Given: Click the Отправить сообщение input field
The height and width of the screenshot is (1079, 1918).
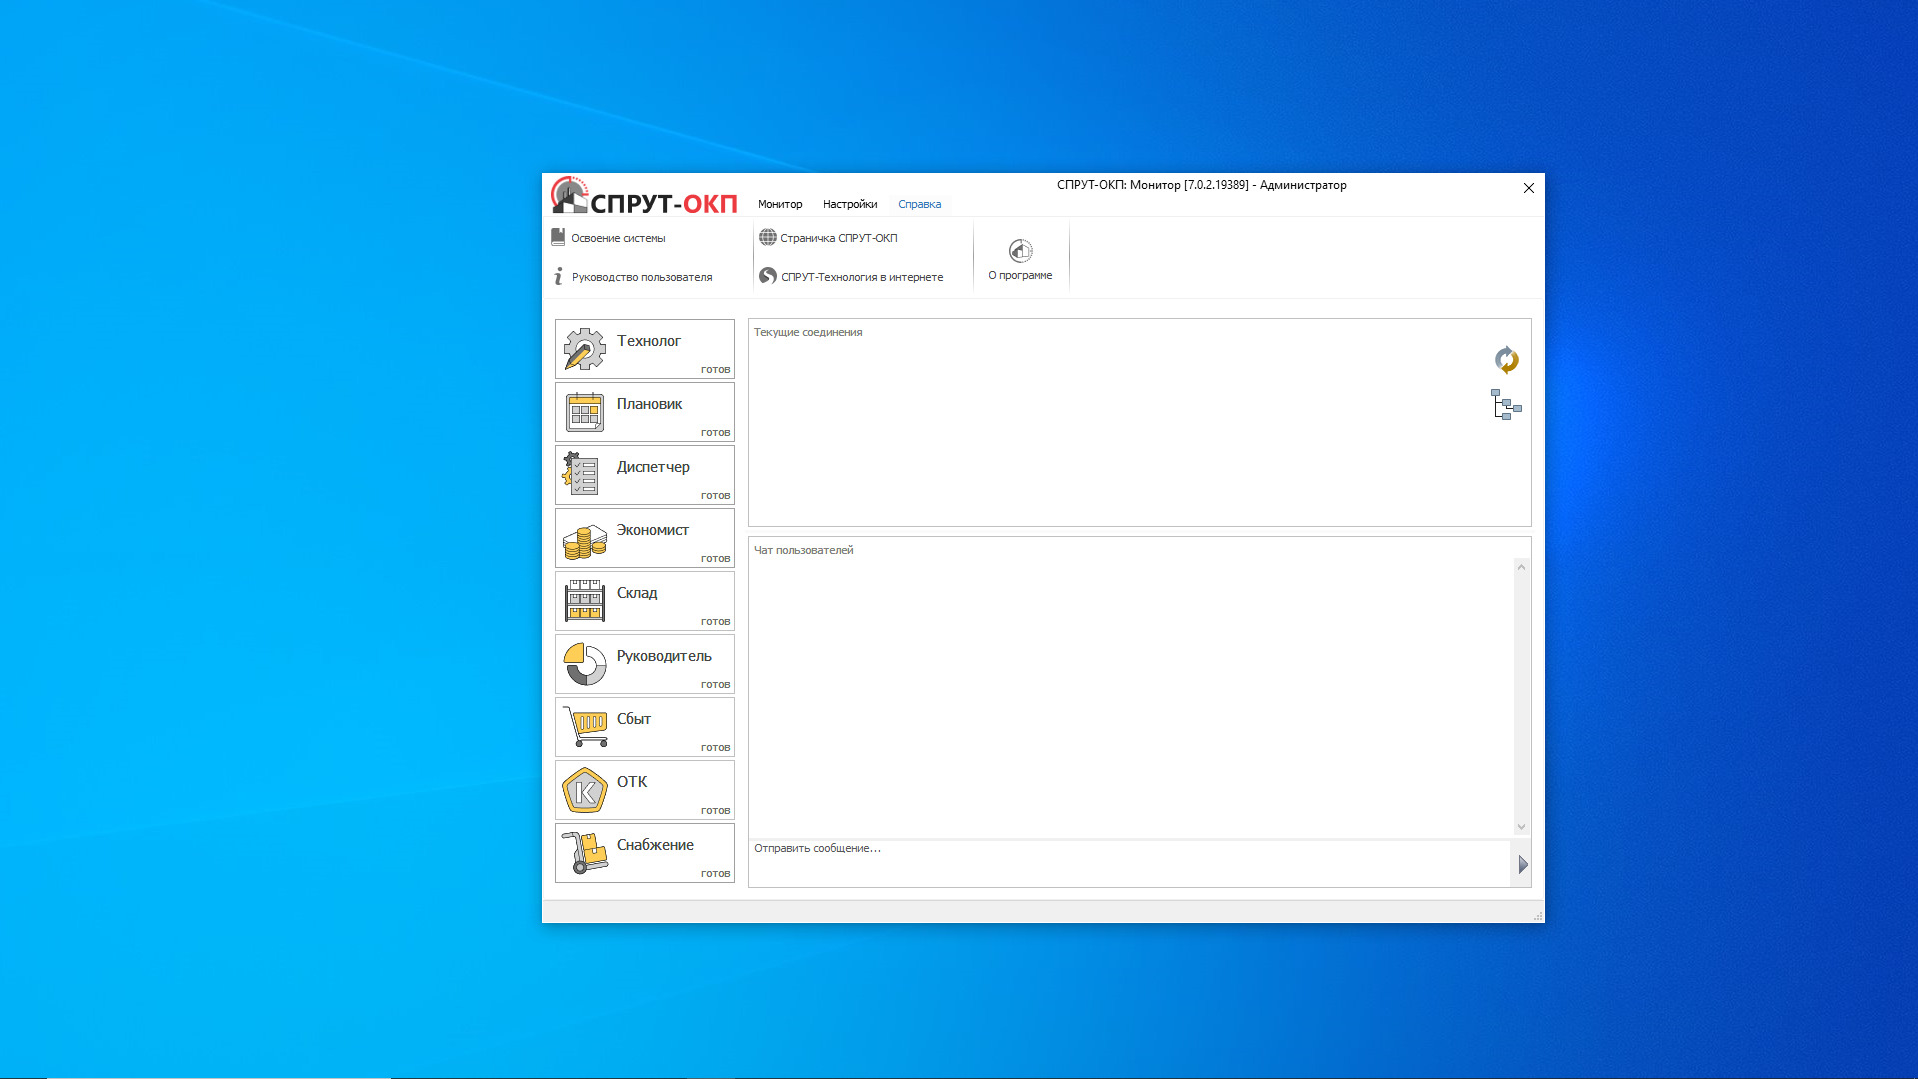Looking at the screenshot, I should pos(1128,863).
